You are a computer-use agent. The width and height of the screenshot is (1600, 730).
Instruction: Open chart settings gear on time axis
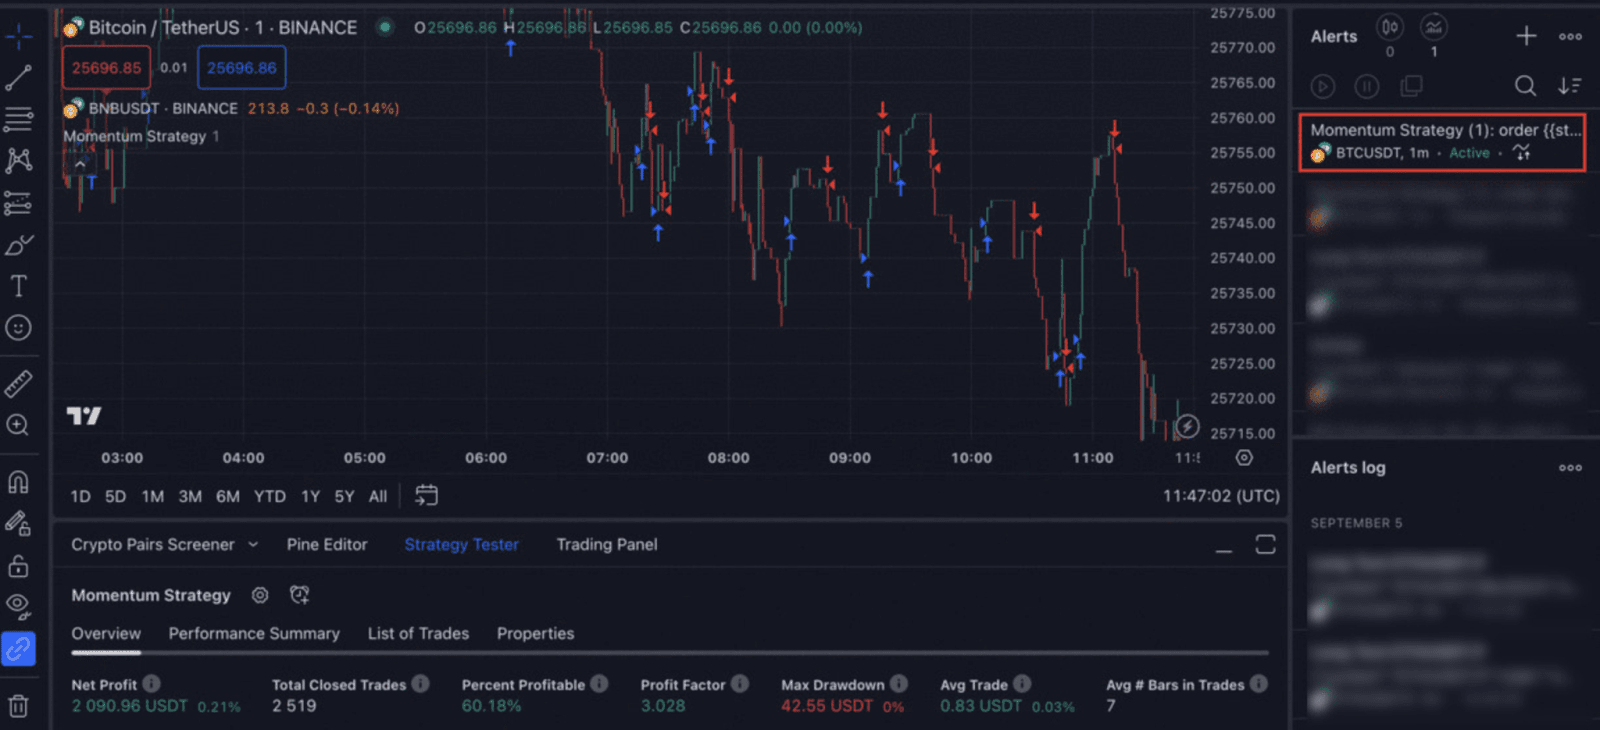click(x=1244, y=457)
